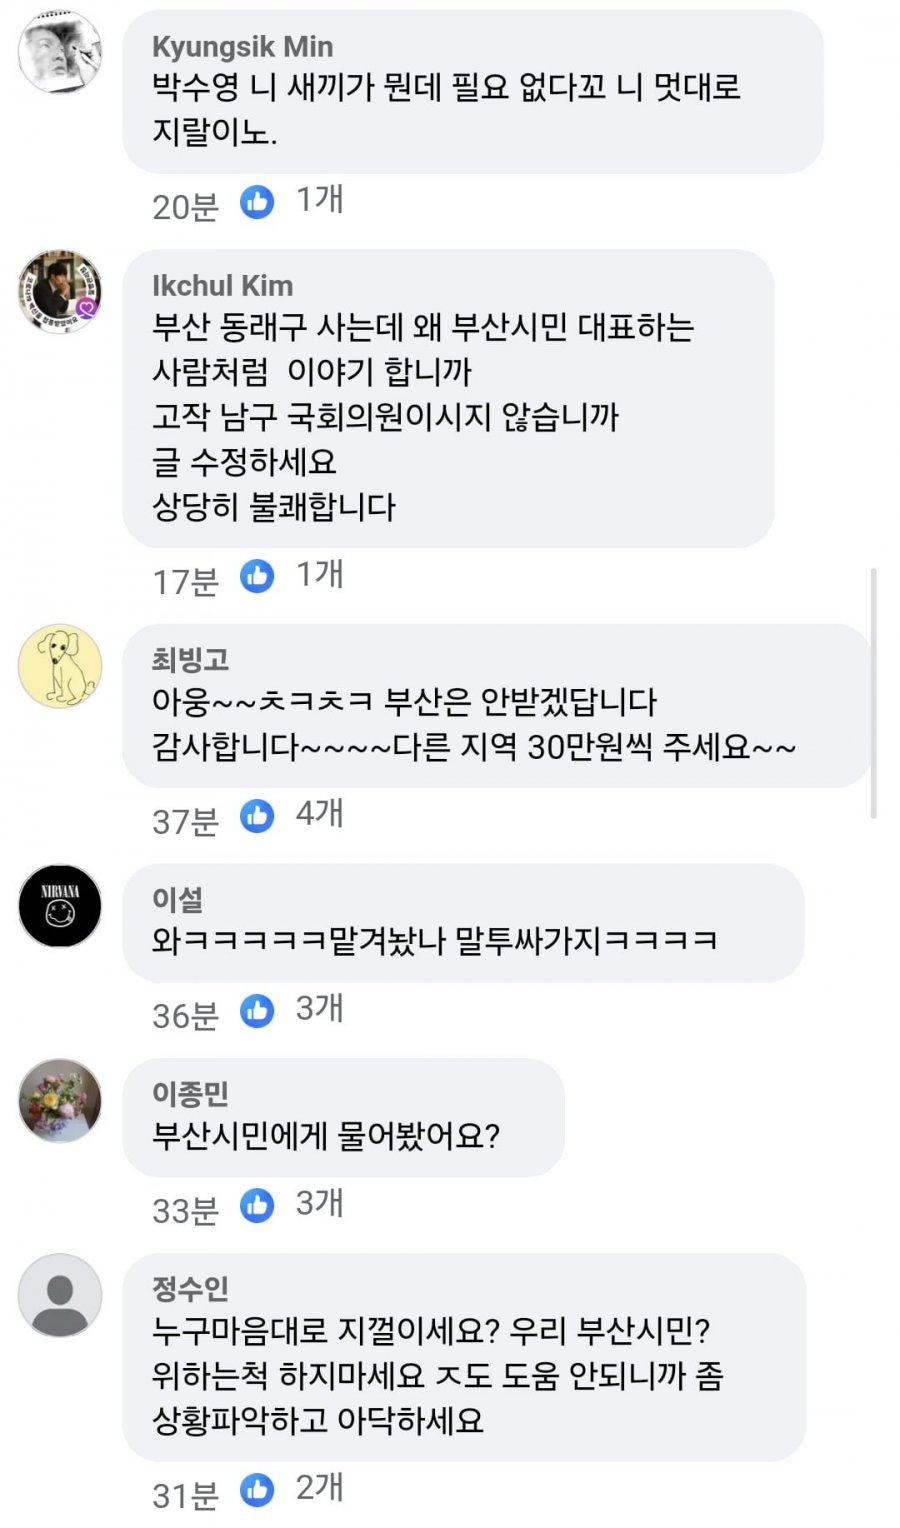Open the Kyungsik Min name link
The height and width of the screenshot is (1528, 900).
242,47
